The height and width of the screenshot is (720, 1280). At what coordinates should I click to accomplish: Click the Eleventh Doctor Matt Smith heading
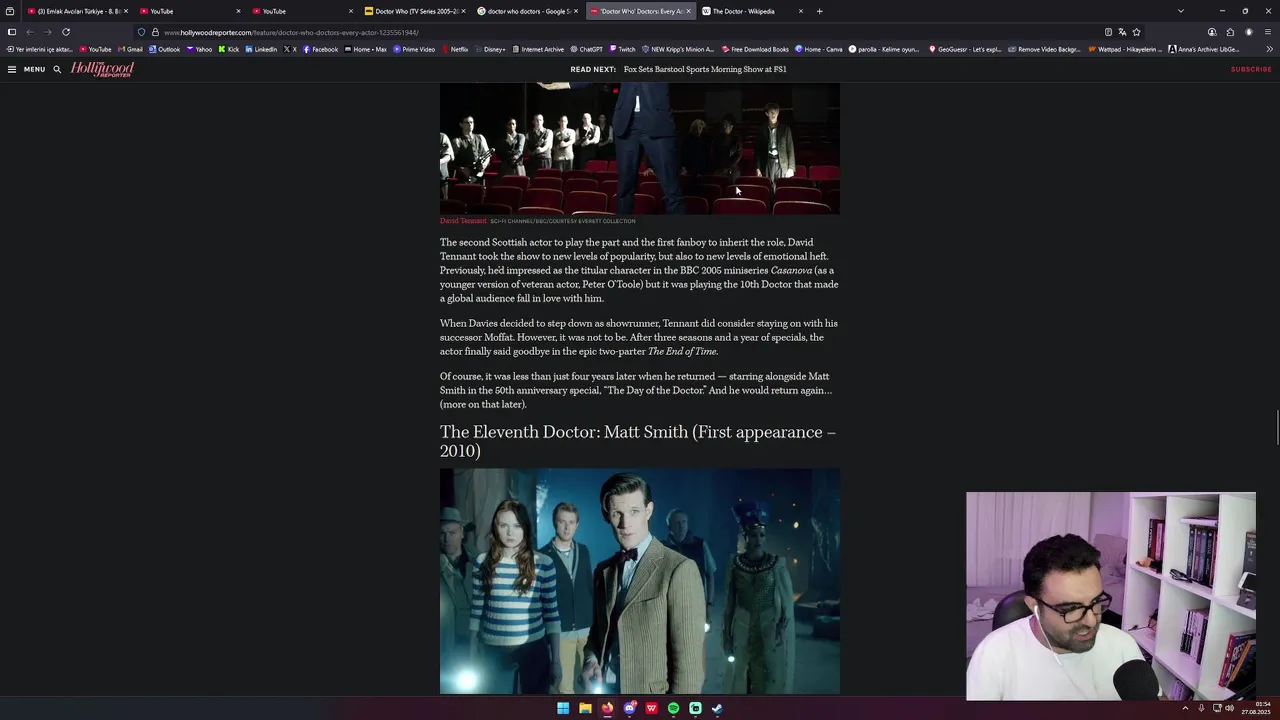pyautogui.click(x=638, y=441)
